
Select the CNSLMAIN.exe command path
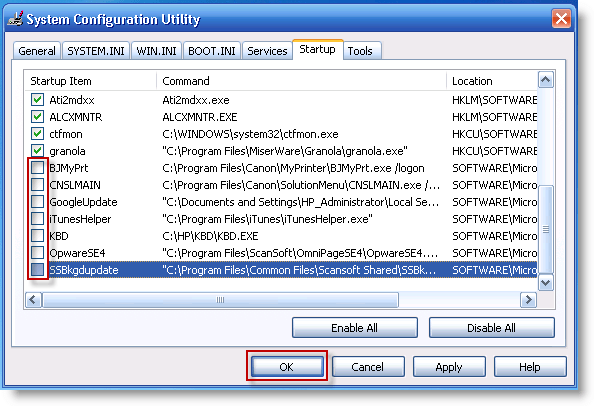pos(301,185)
